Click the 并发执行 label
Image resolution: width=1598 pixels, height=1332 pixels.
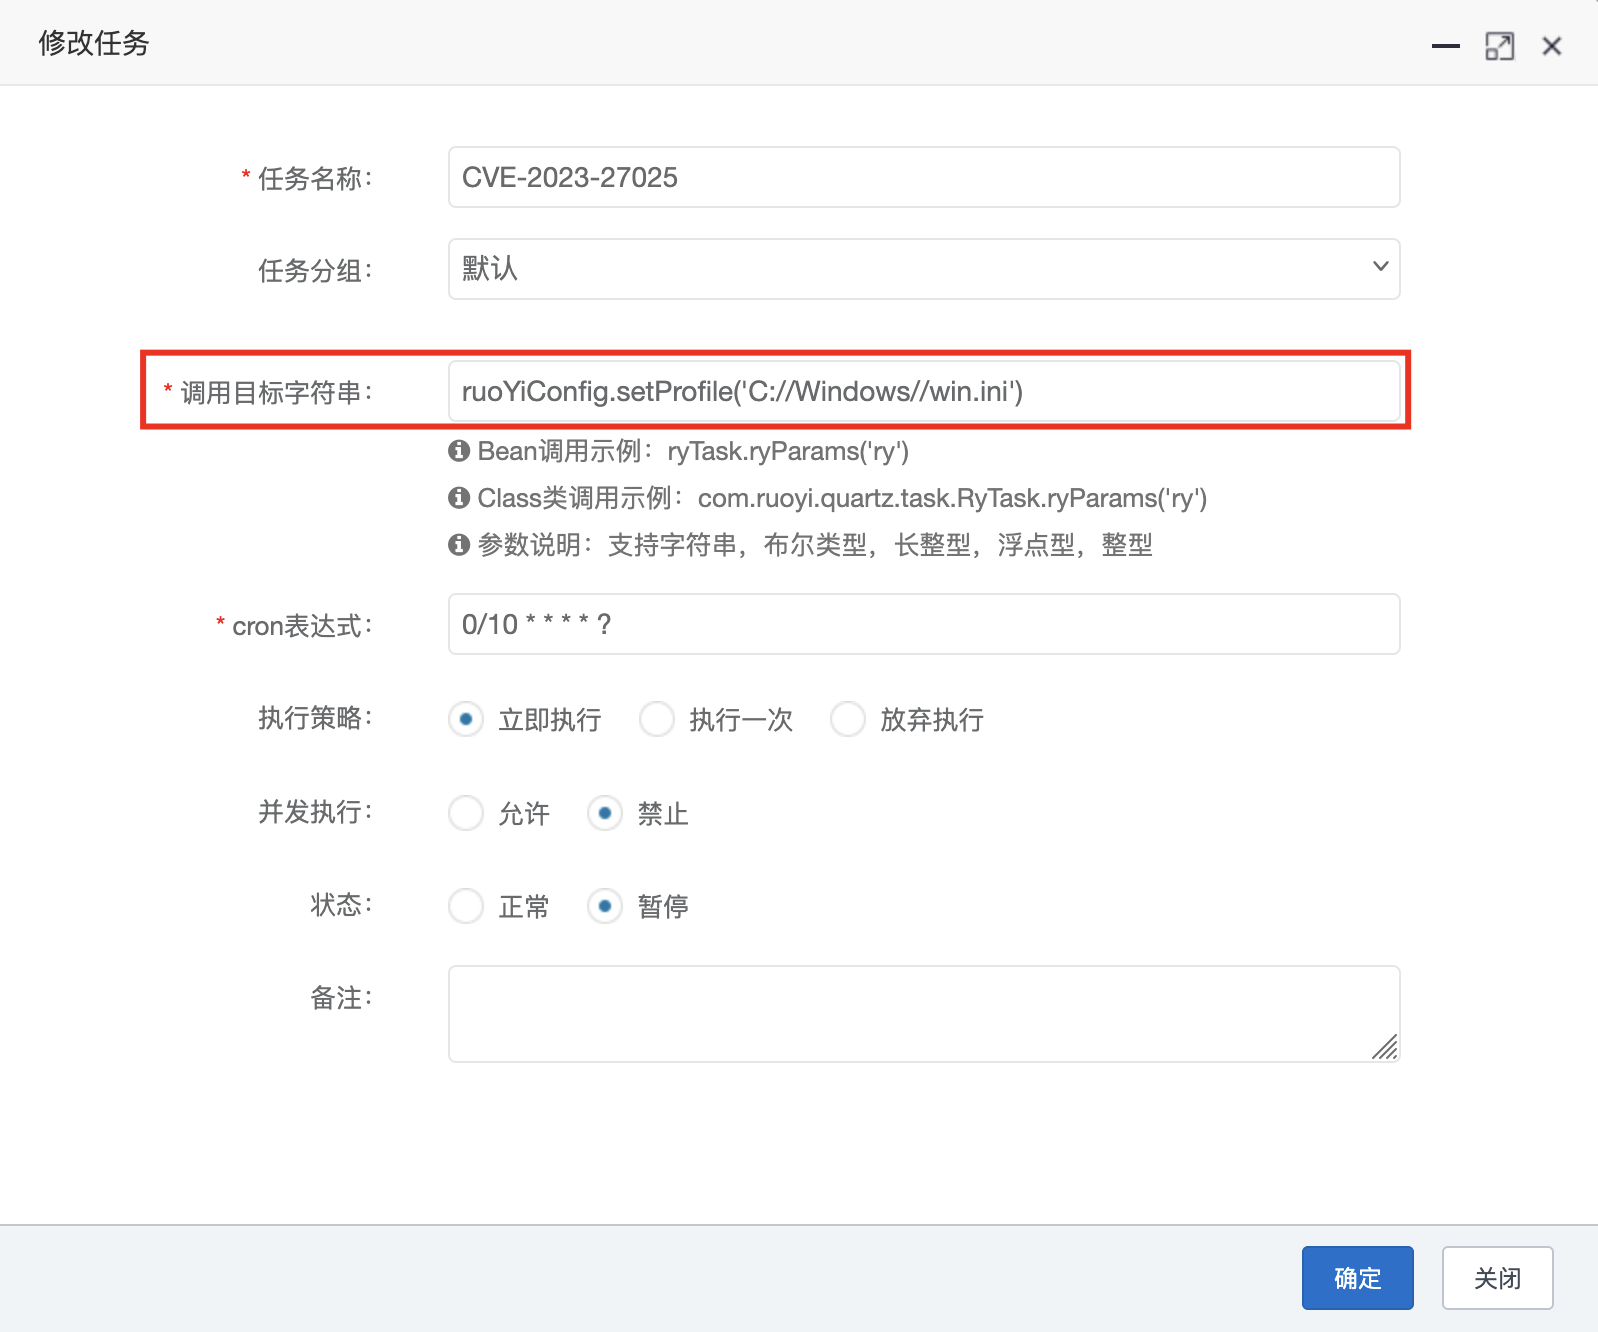pyautogui.click(x=314, y=811)
